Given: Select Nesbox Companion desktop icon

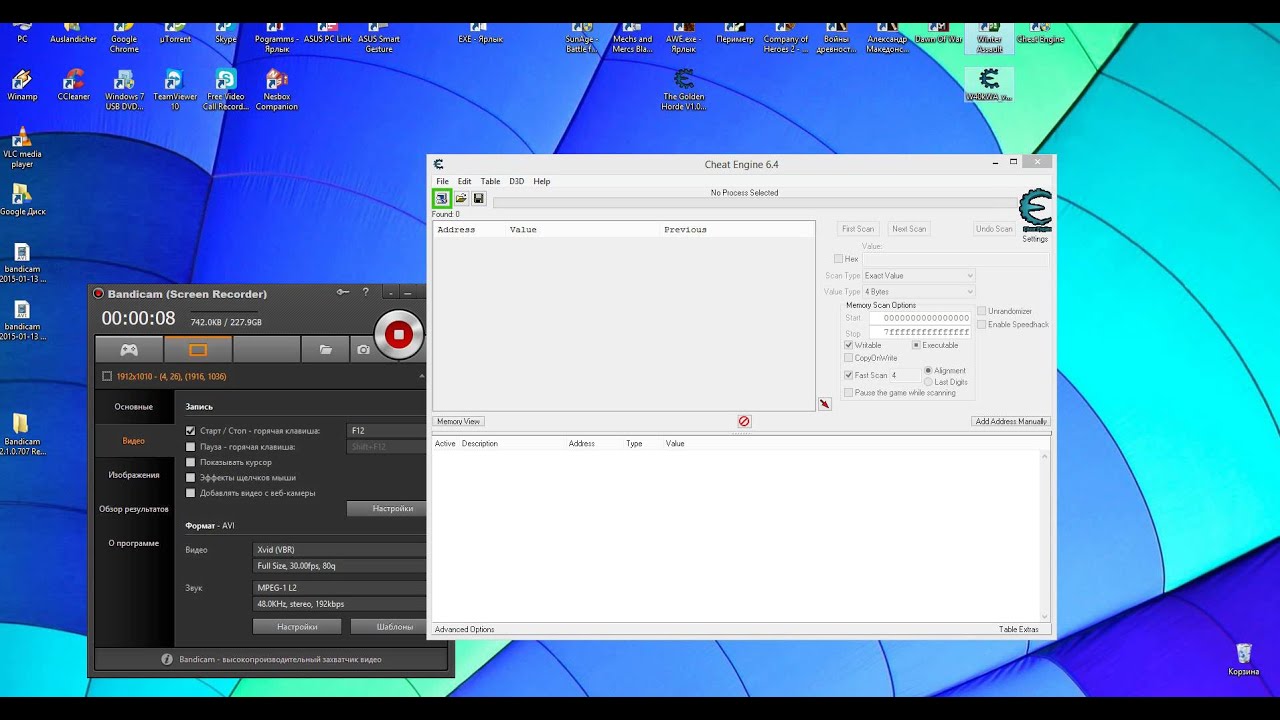Looking at the screenshot, I should coord(277,90).
